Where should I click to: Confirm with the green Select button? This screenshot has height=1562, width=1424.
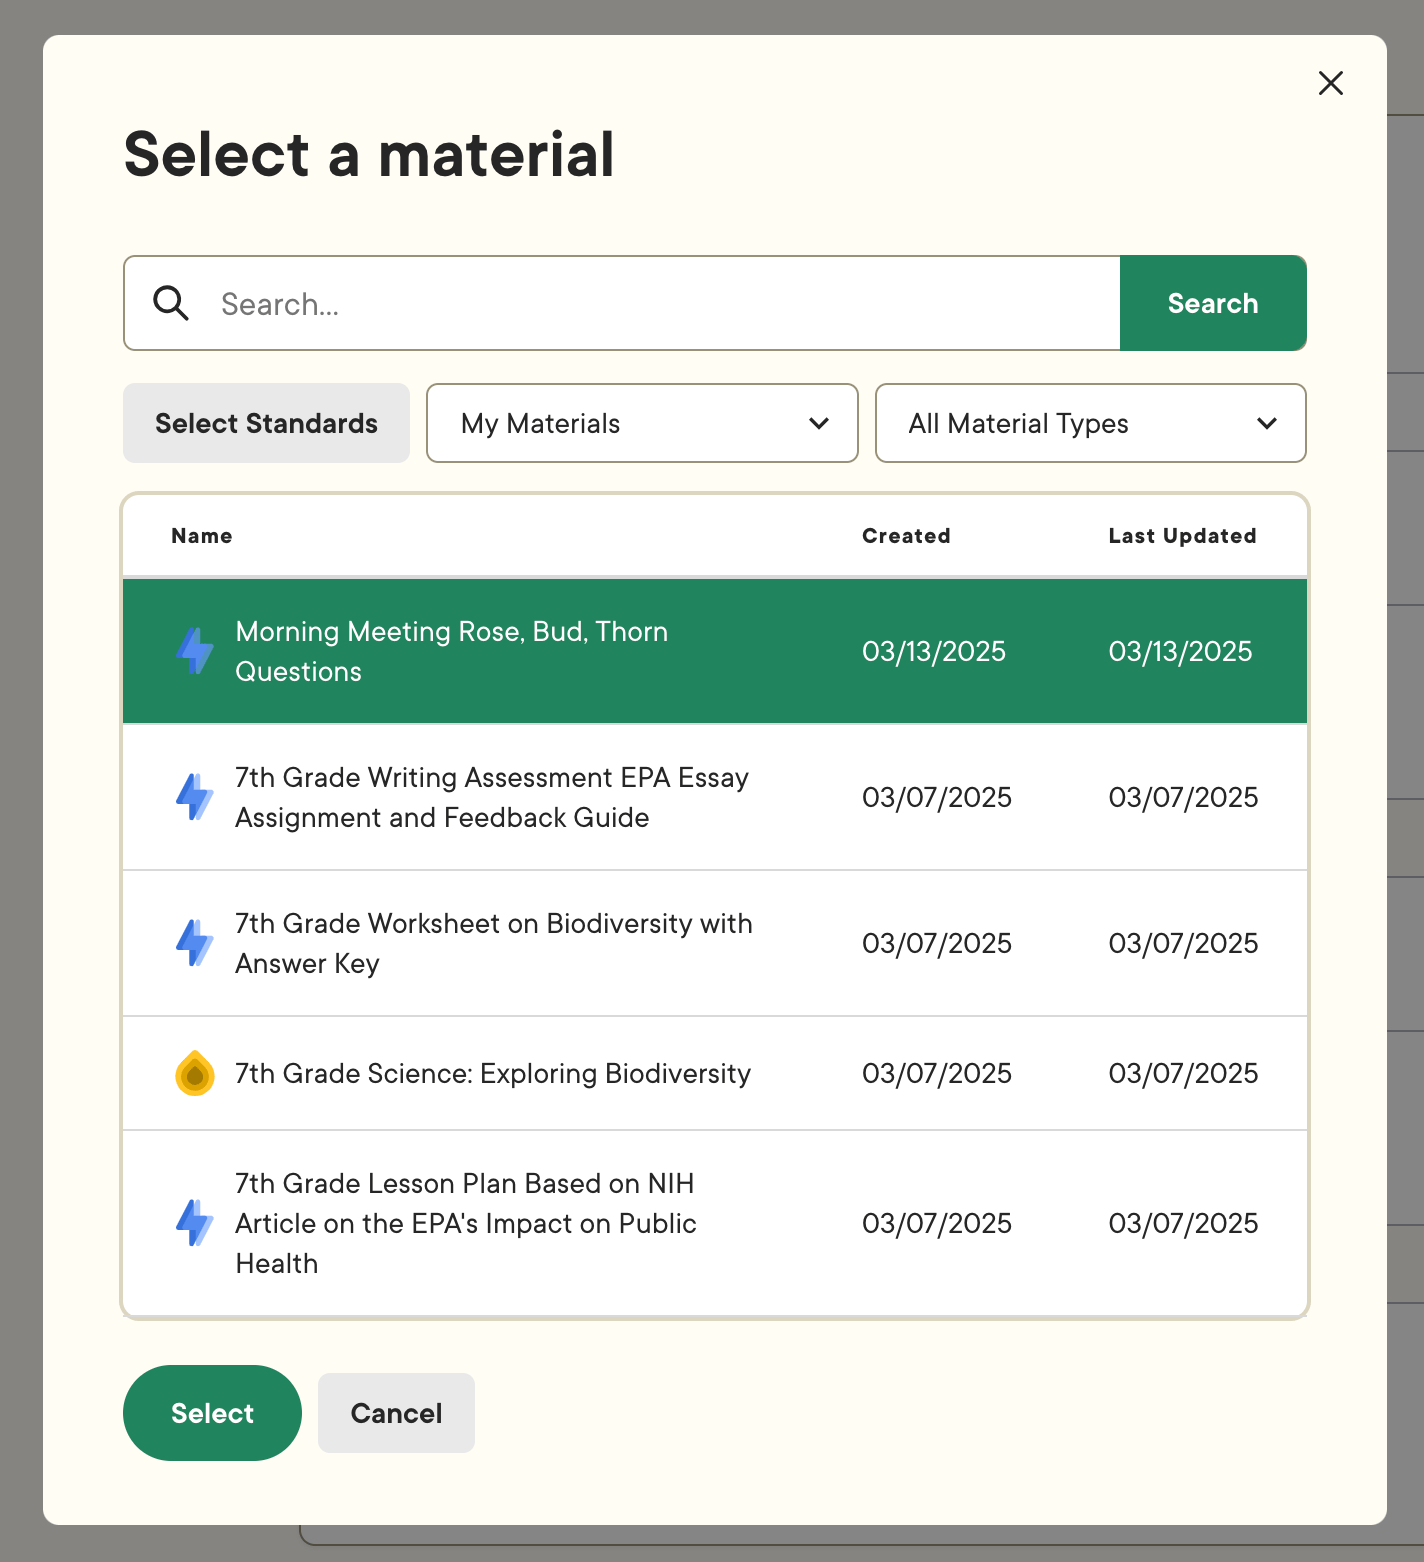(x=212, y=1413)
